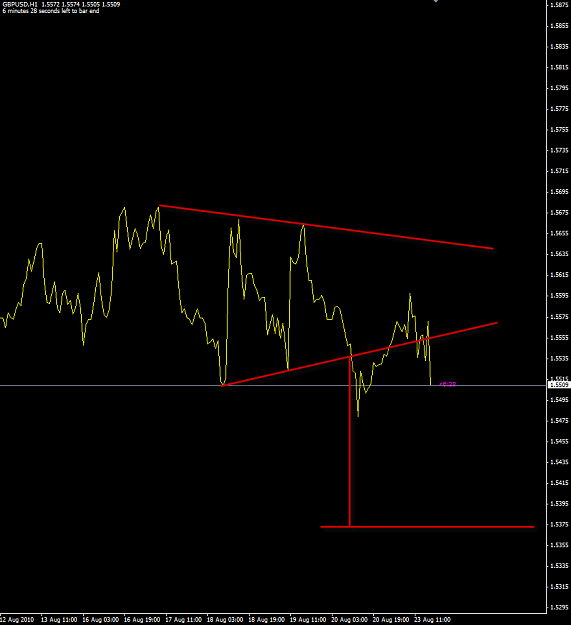This screenshot has height=625, width=571.
Task: Click the 1.5655 price on the axis
Action: [559, 233]
